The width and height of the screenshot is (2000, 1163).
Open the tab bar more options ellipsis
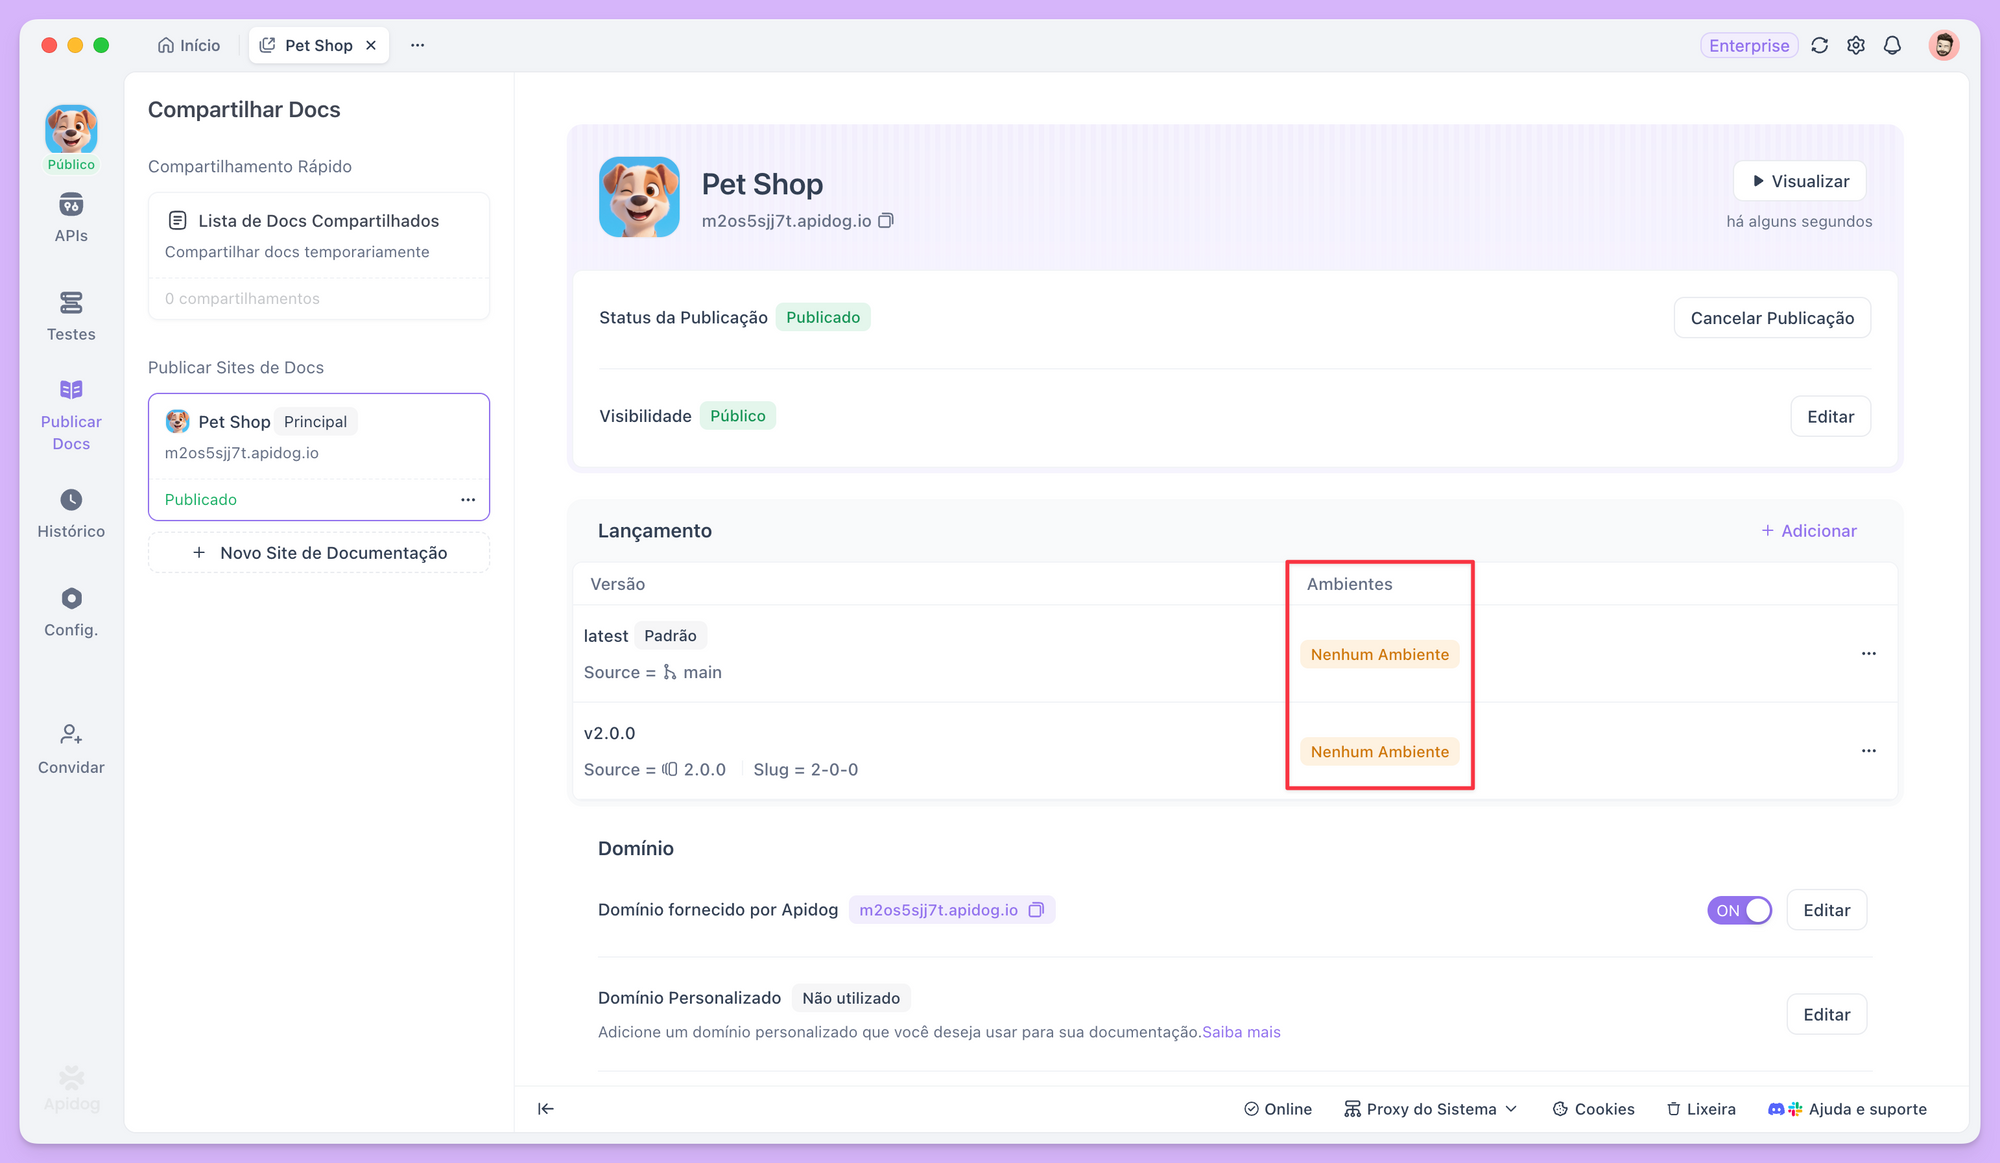(x=418, y=45)
